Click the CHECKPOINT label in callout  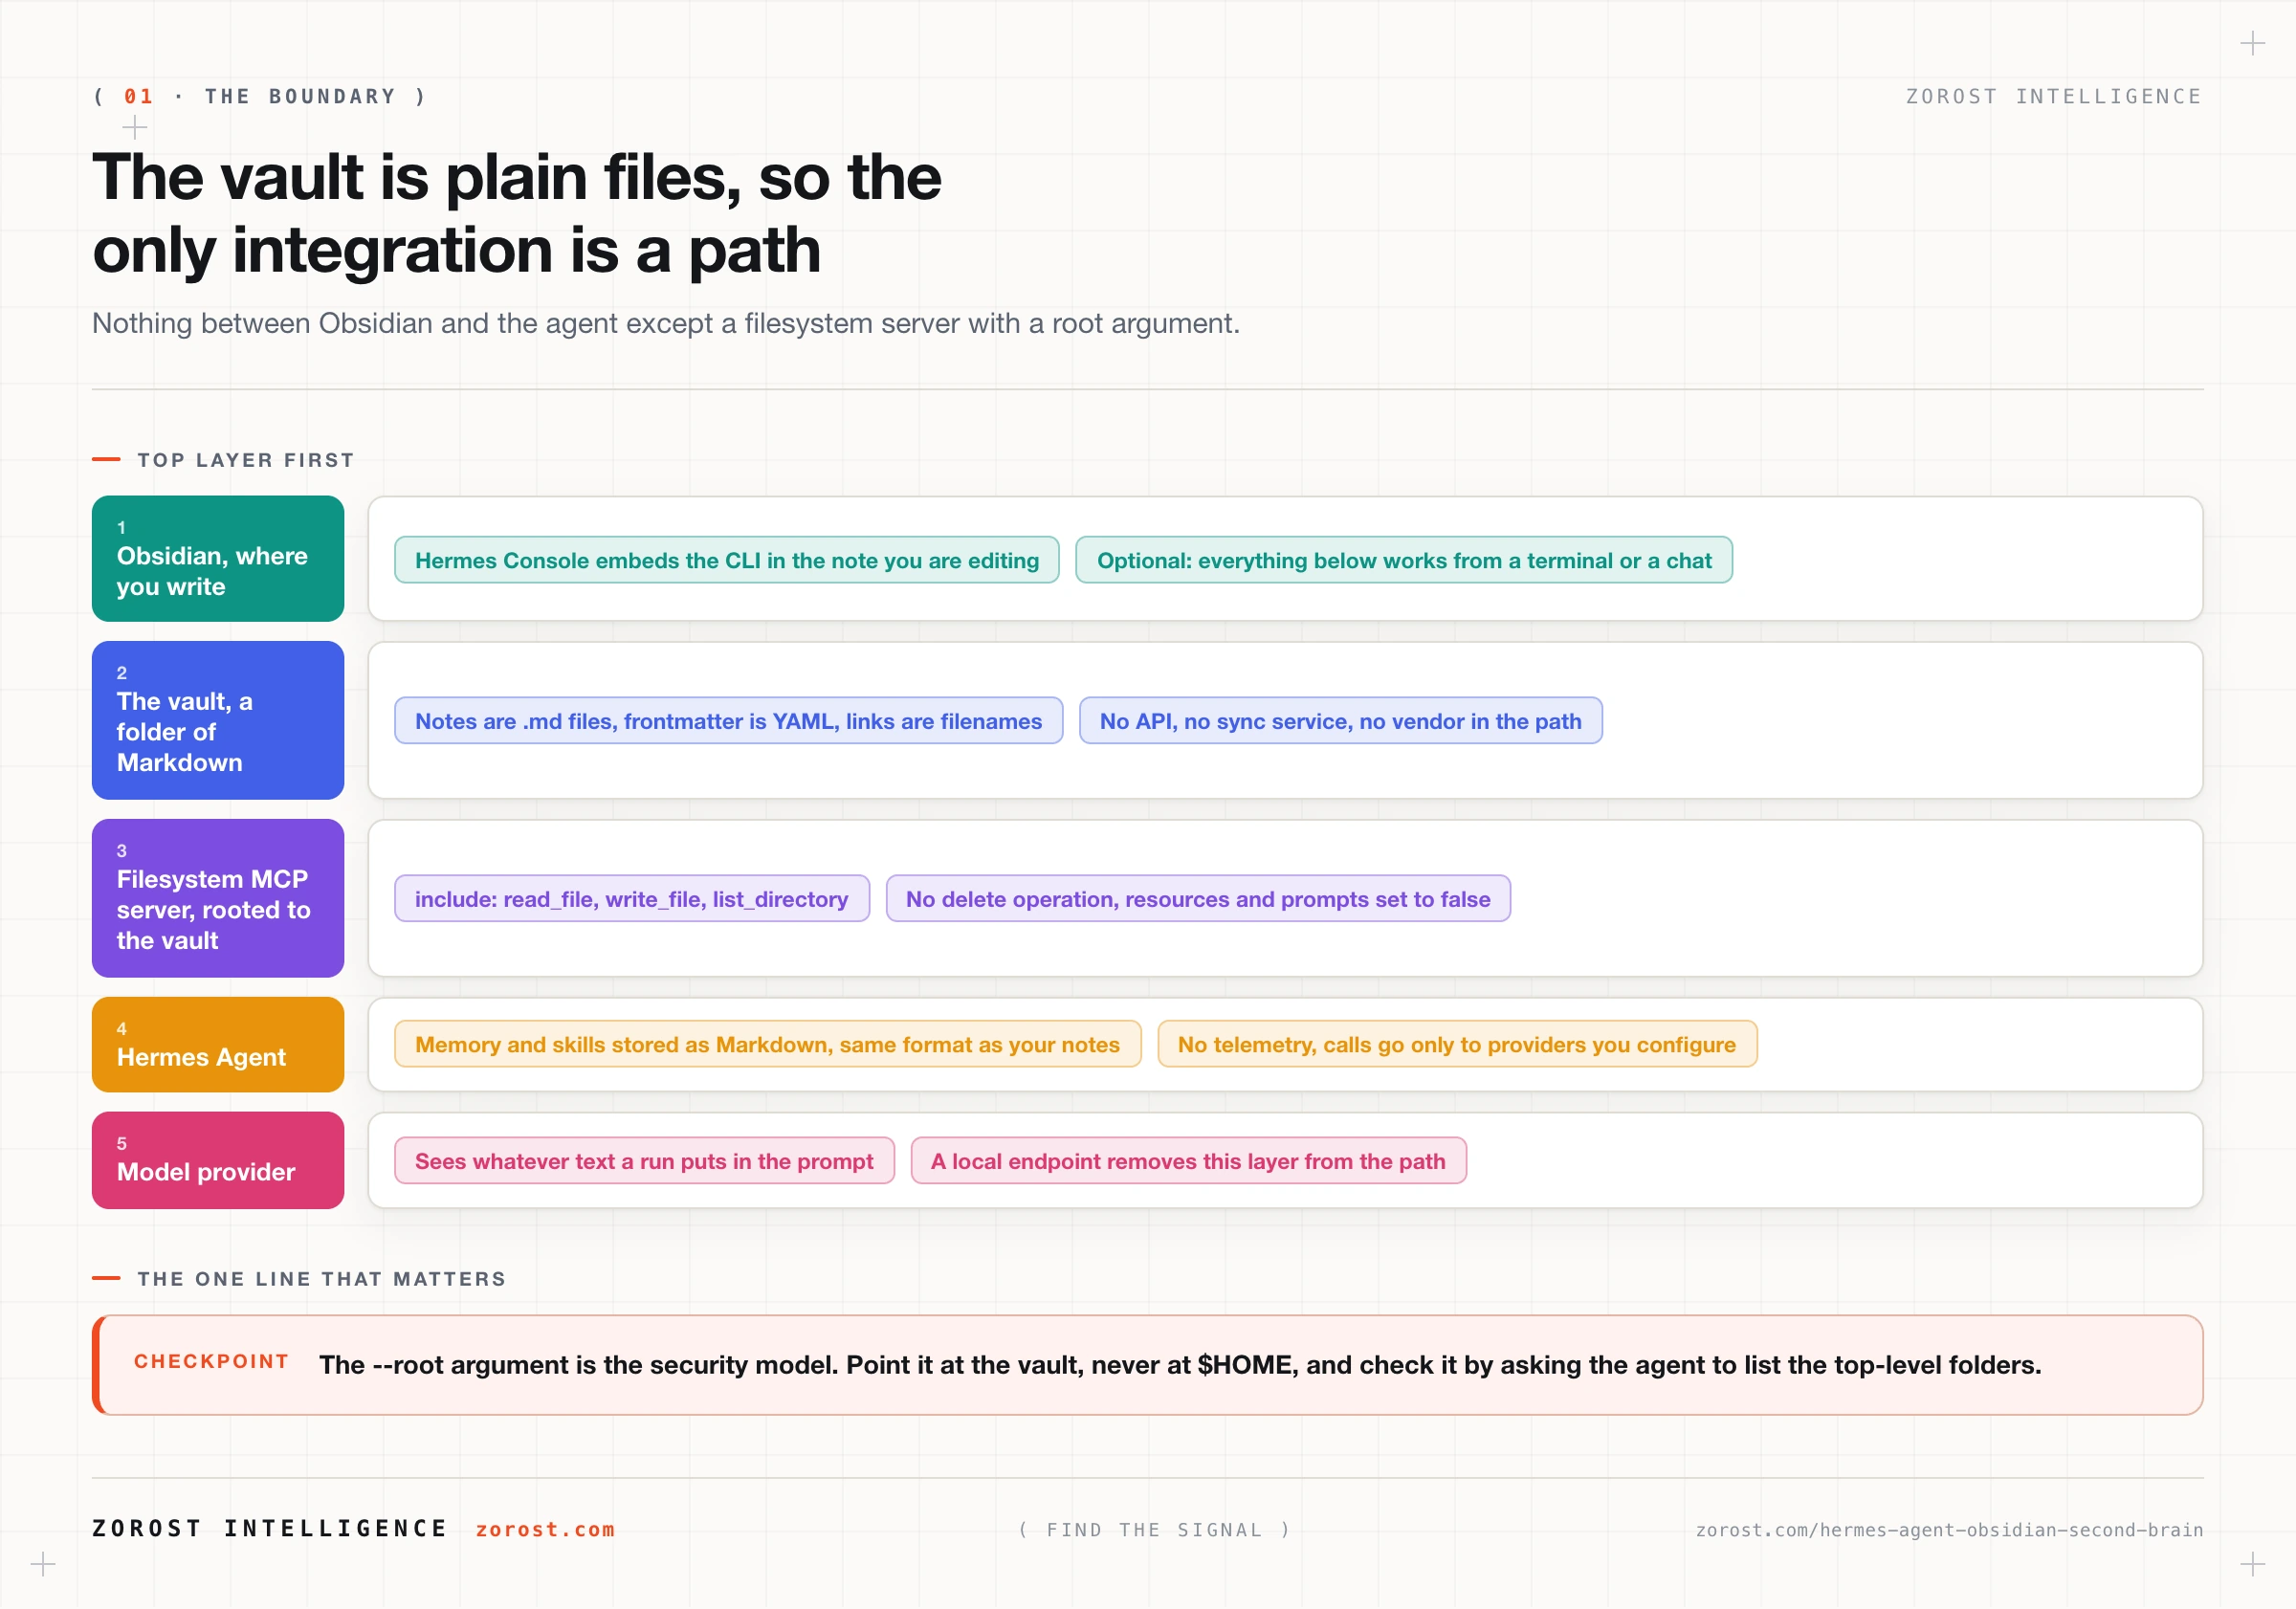[212, 1361]
